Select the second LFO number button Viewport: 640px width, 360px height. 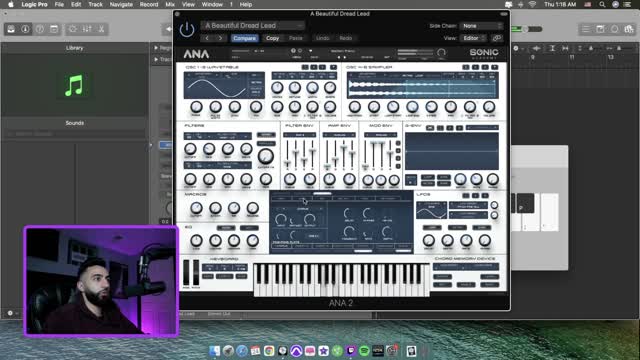pyautogui.click(x=475, y=196)
